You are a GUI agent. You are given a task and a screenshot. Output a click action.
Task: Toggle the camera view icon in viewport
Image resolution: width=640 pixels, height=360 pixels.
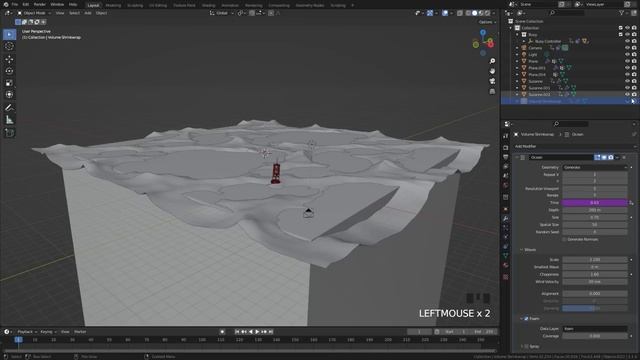[492, 81]
